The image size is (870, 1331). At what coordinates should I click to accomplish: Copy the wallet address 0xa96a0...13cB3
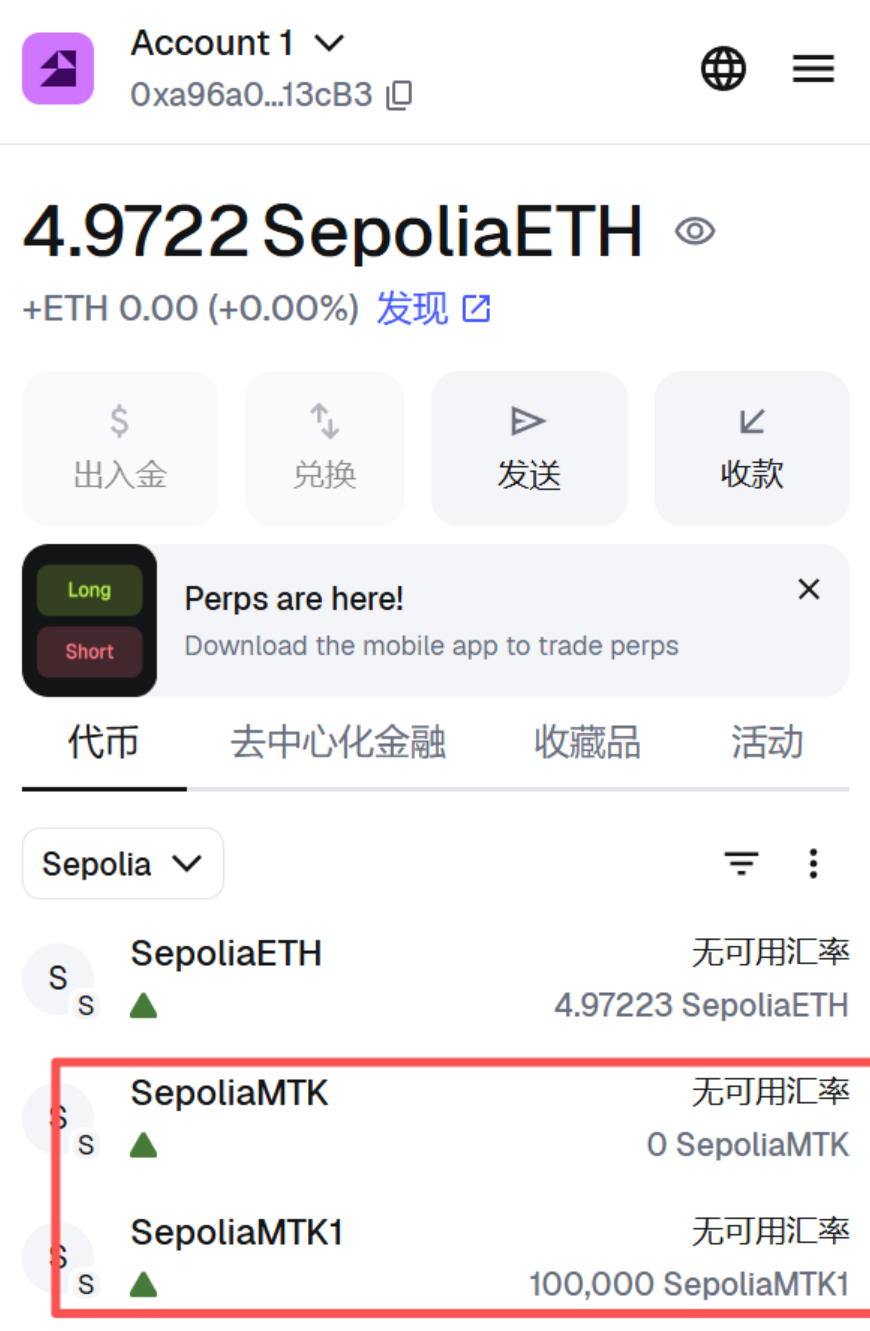pyautogui.click(x=399, y=95)
